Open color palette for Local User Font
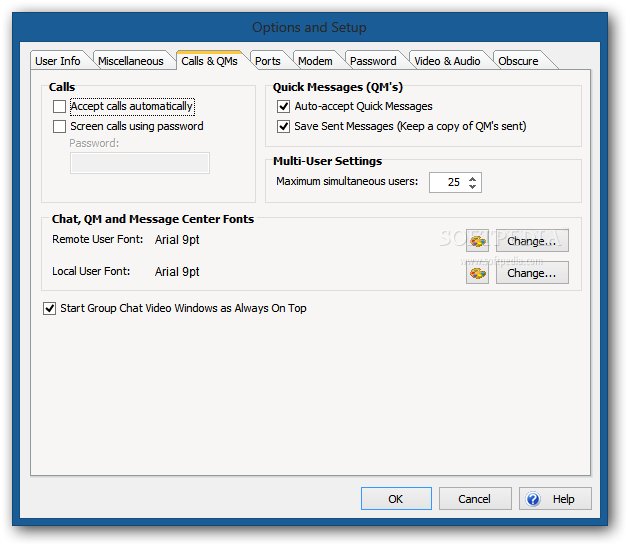628x546 pixels. pyautogui.click(x=477, y=273)
